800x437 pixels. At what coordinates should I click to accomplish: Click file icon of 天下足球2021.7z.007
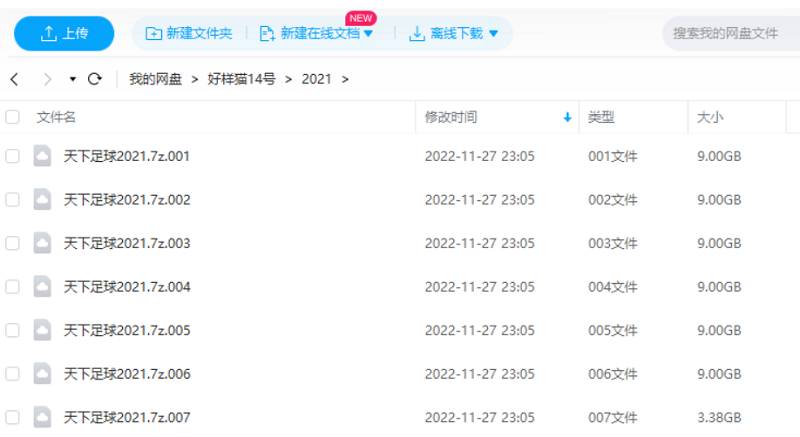[42, 417]
